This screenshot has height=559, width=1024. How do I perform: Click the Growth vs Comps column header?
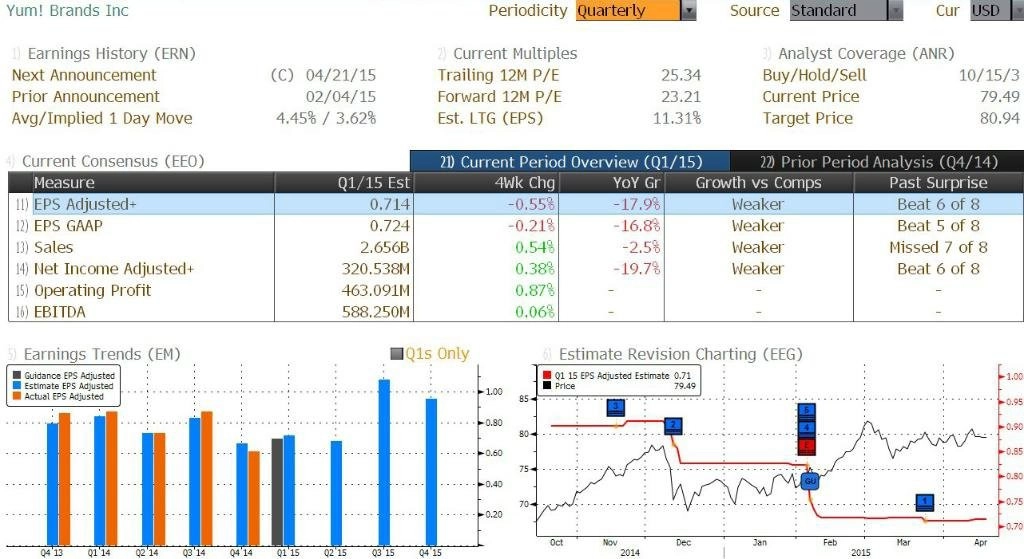(x=758, y=183)
